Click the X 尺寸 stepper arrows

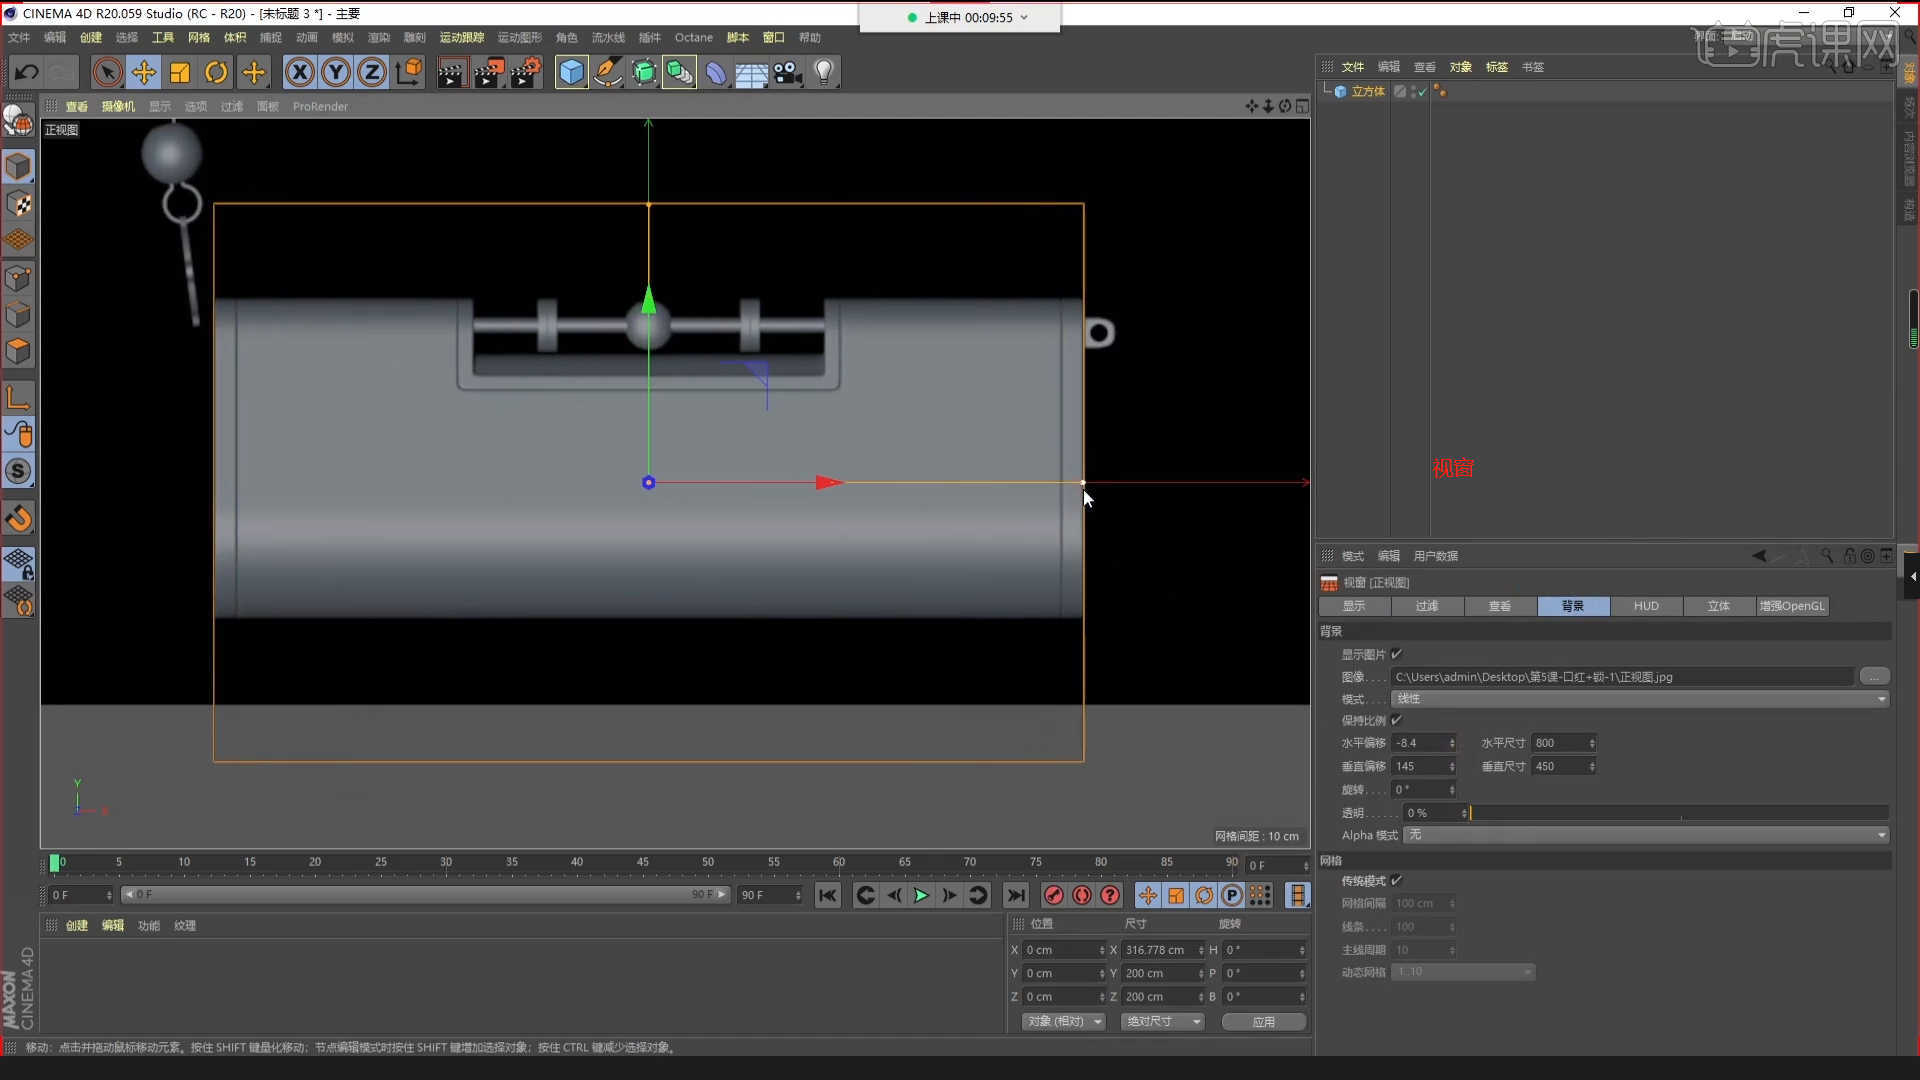1201,950
